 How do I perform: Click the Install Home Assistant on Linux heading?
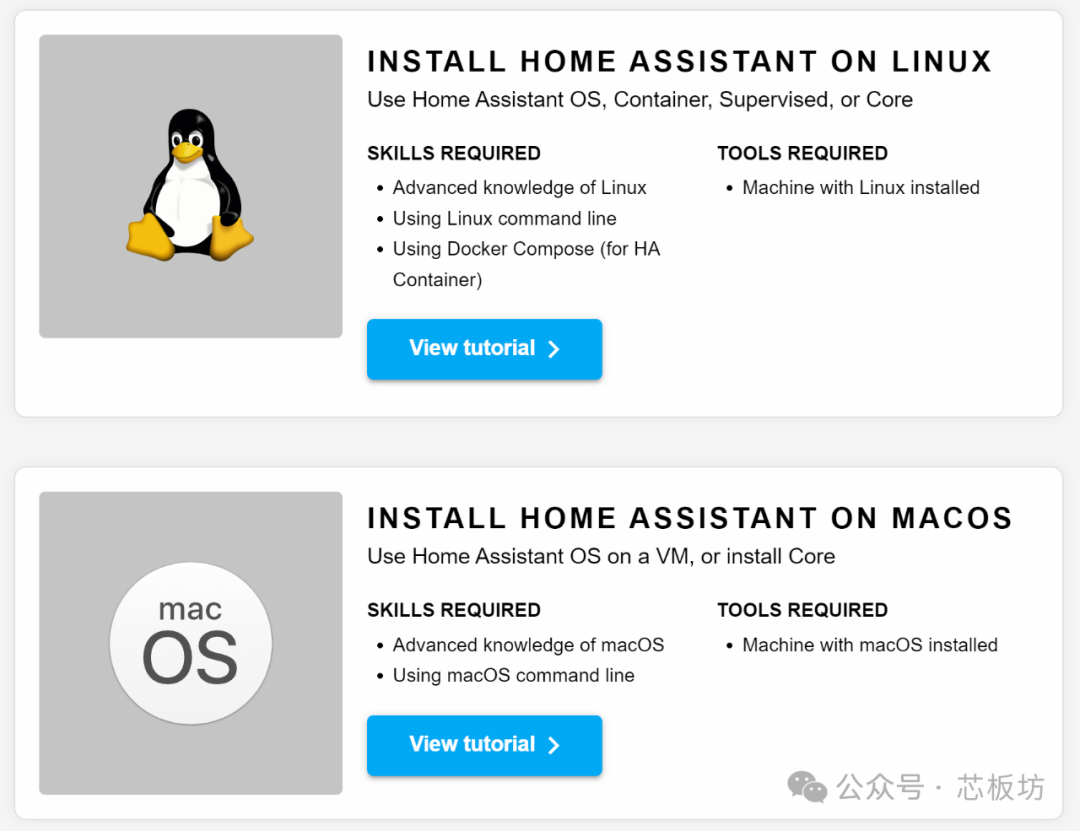(x=679, y=61)
